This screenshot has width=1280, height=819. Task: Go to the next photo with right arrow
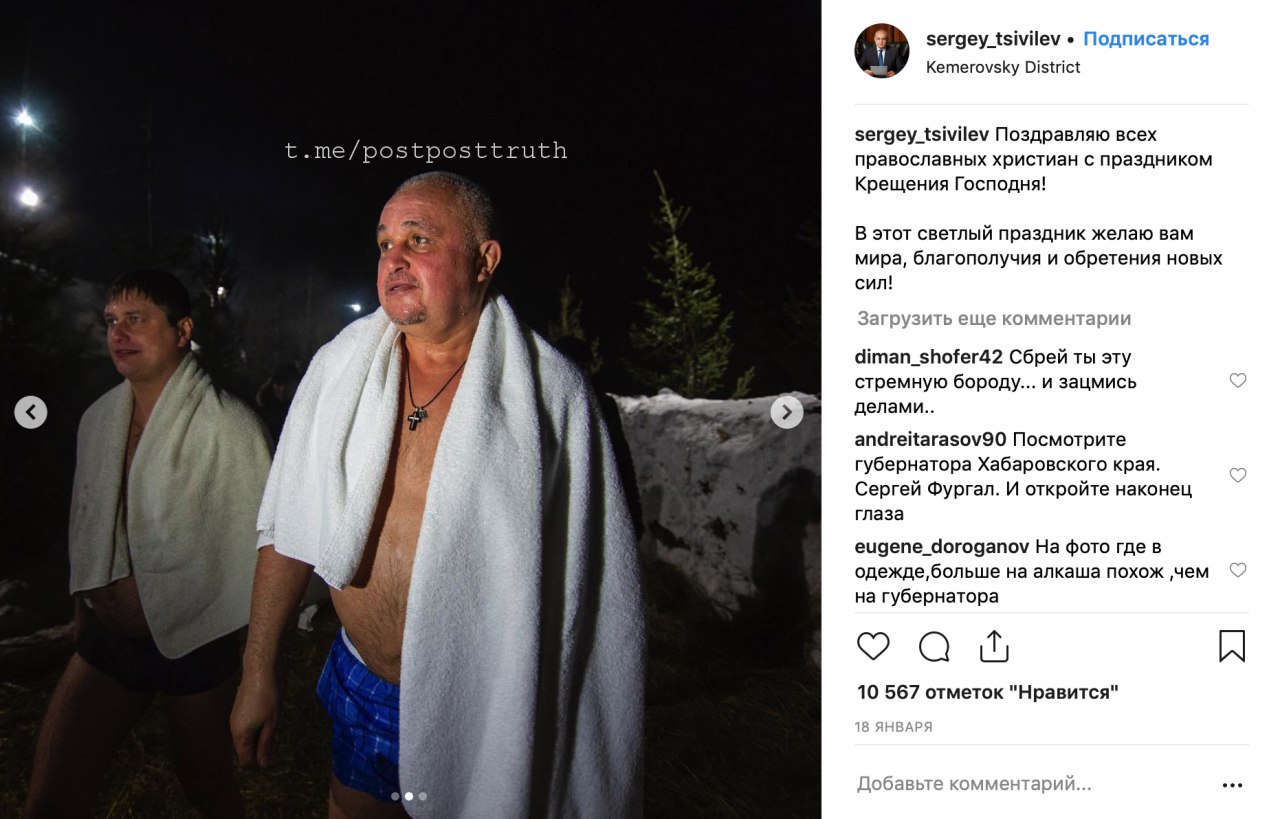[787, 412]
